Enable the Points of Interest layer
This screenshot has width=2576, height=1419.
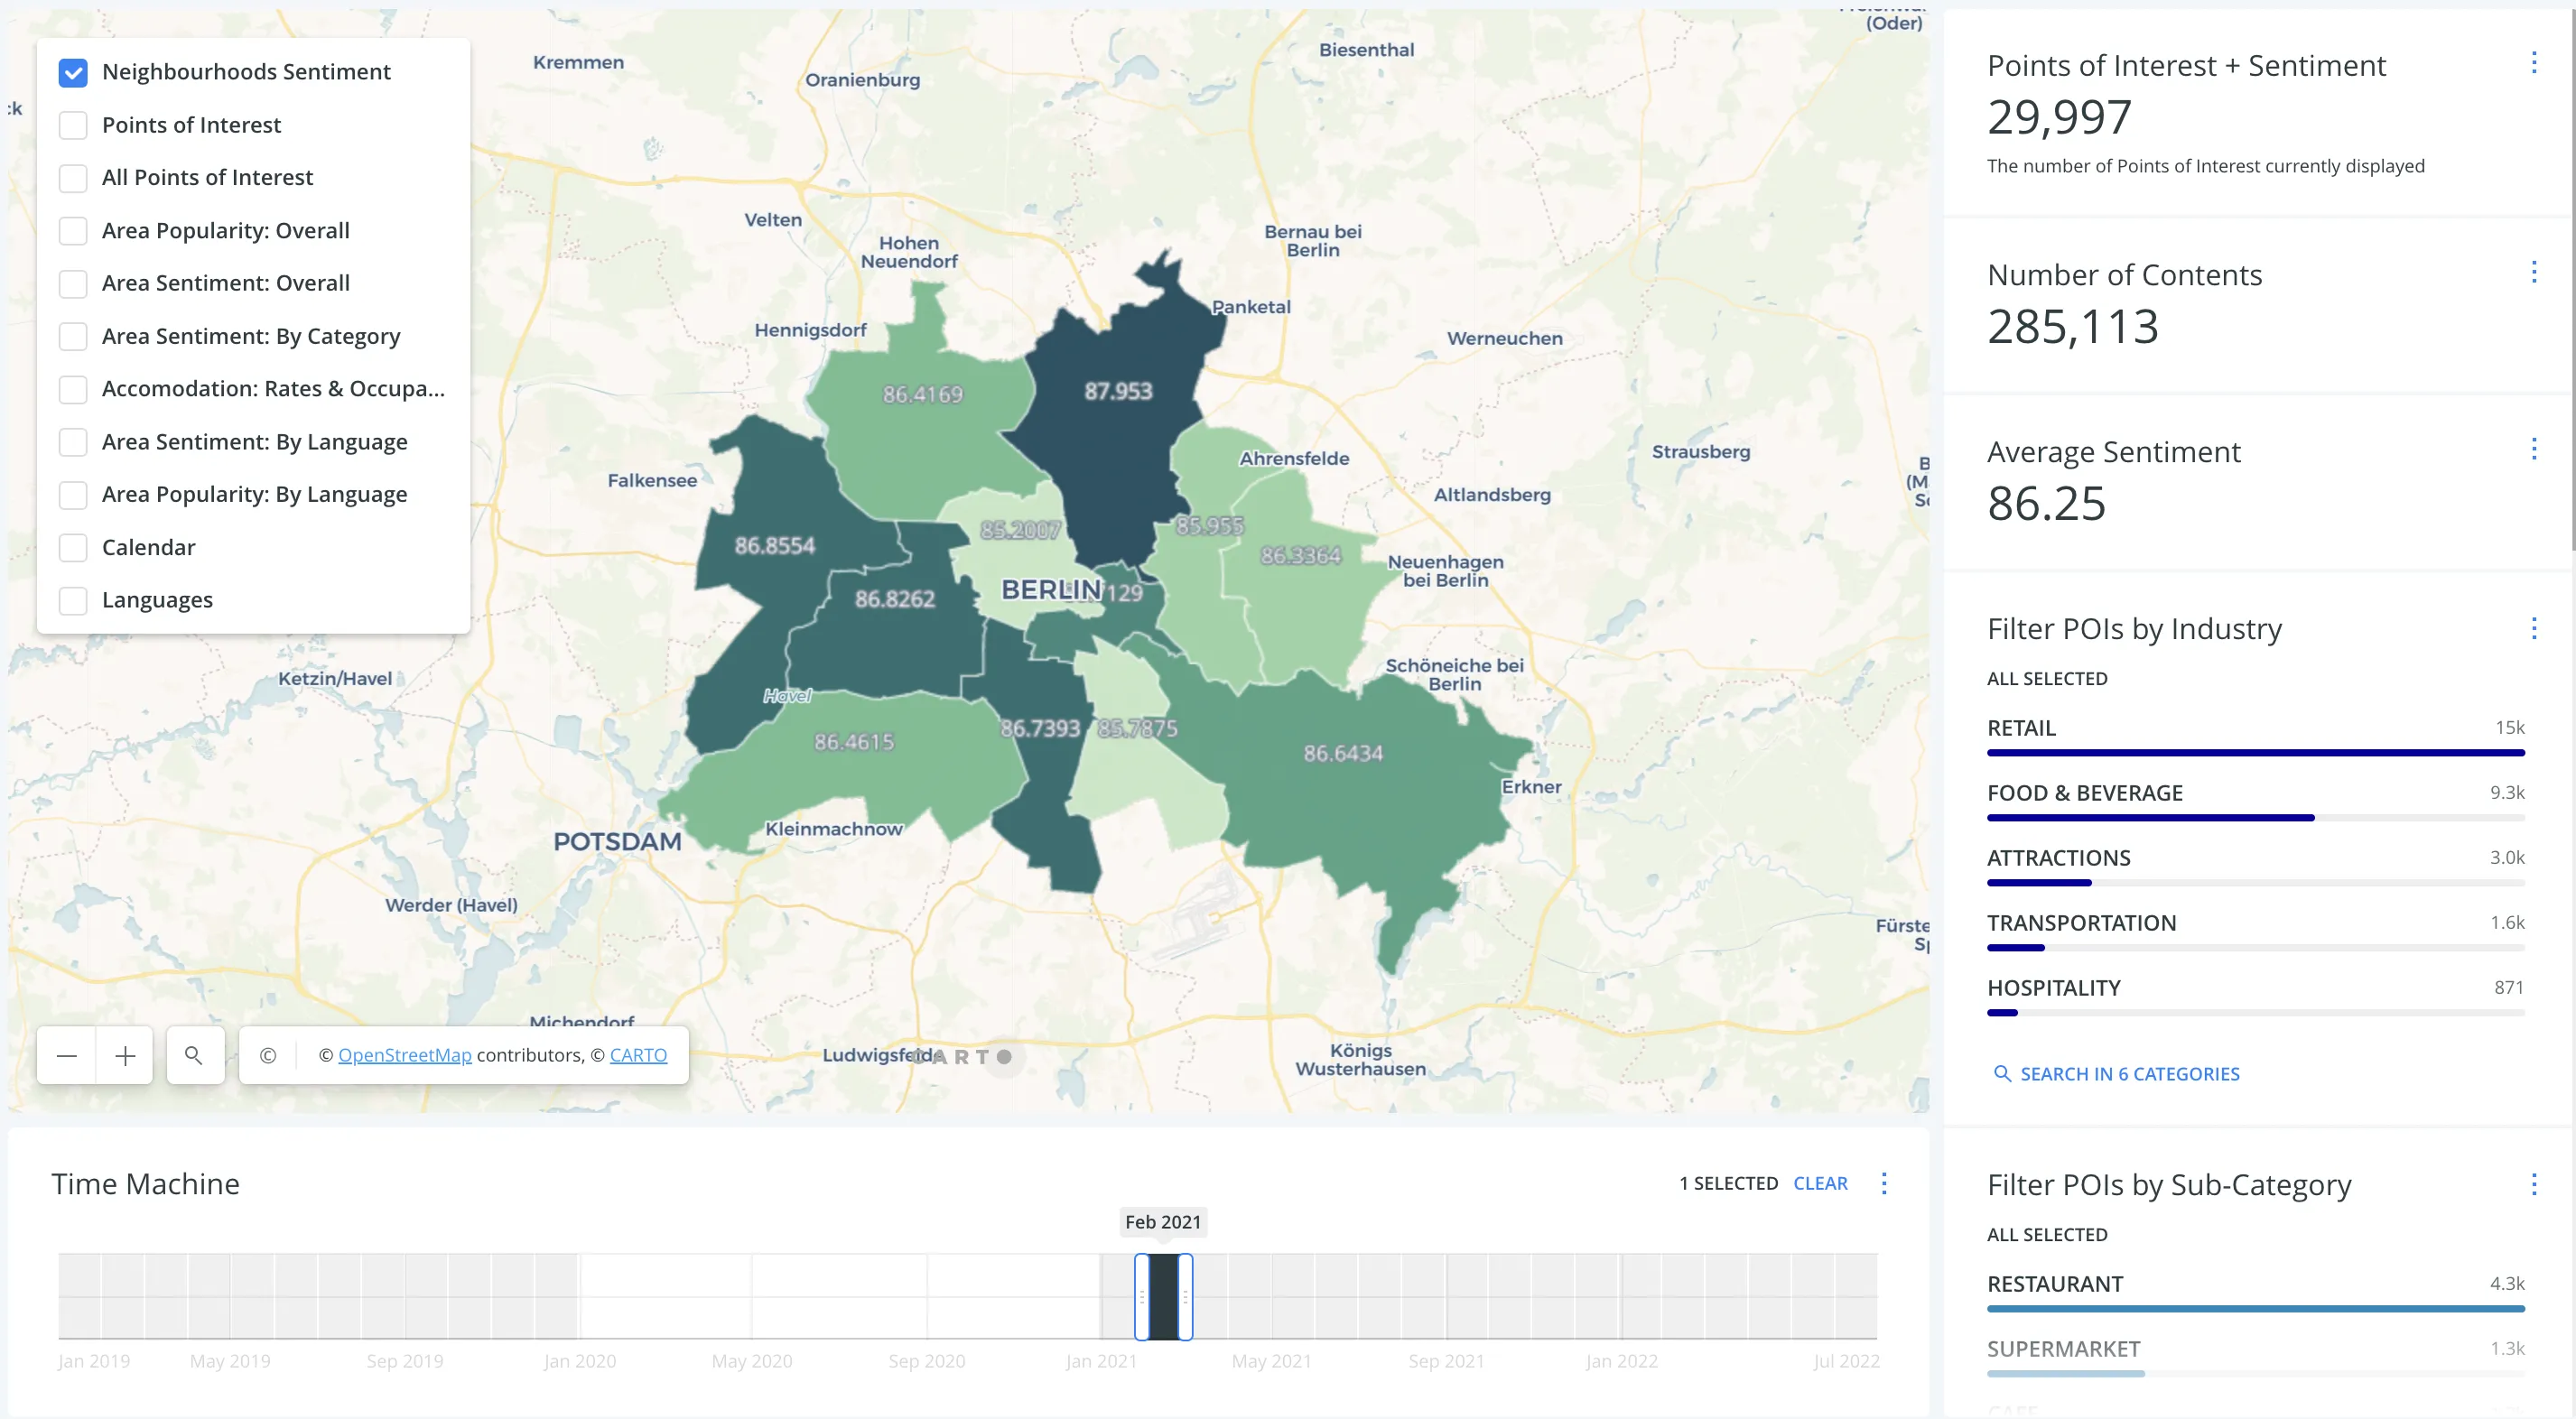73,125
